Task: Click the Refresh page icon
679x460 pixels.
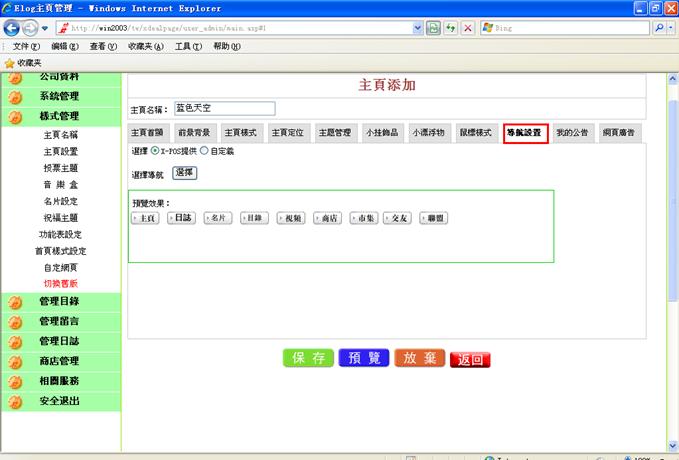Action: click(x=451, y=29)
